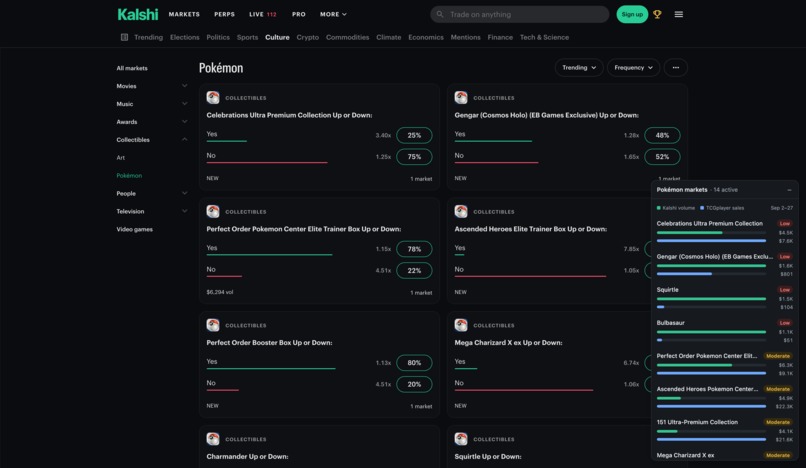The height and width of the screenshot is (468, 806).
Task: Click Bulbasaur blue TCGplayer sales bar
Action: (660, 340)
